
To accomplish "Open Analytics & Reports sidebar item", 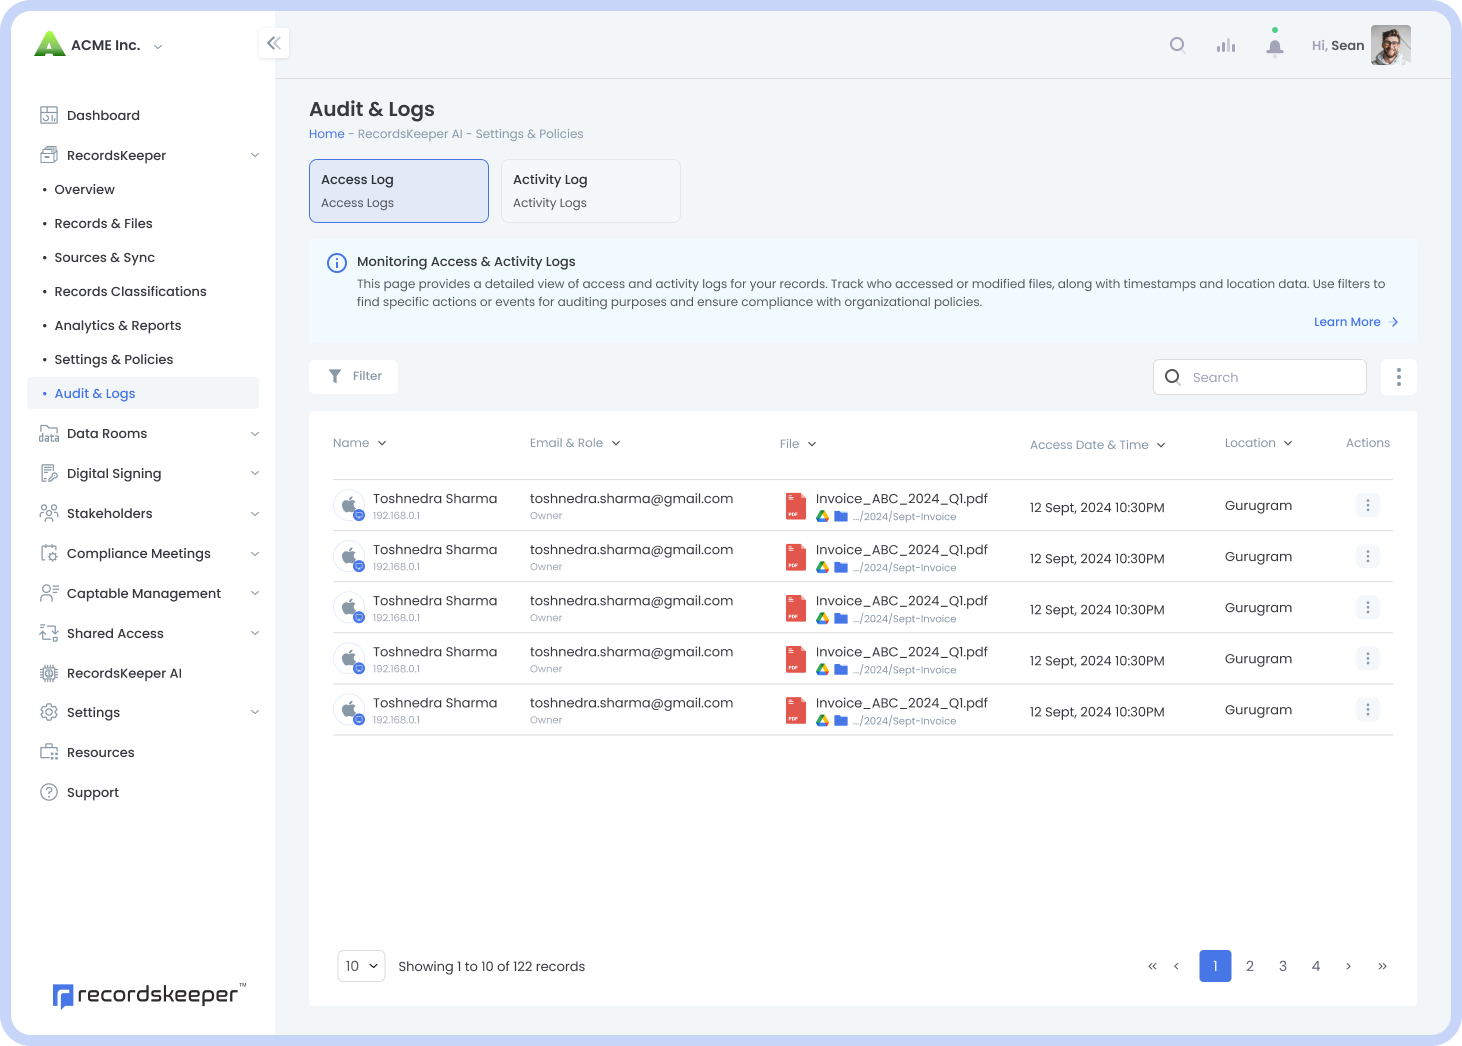I will pos(118,325).
